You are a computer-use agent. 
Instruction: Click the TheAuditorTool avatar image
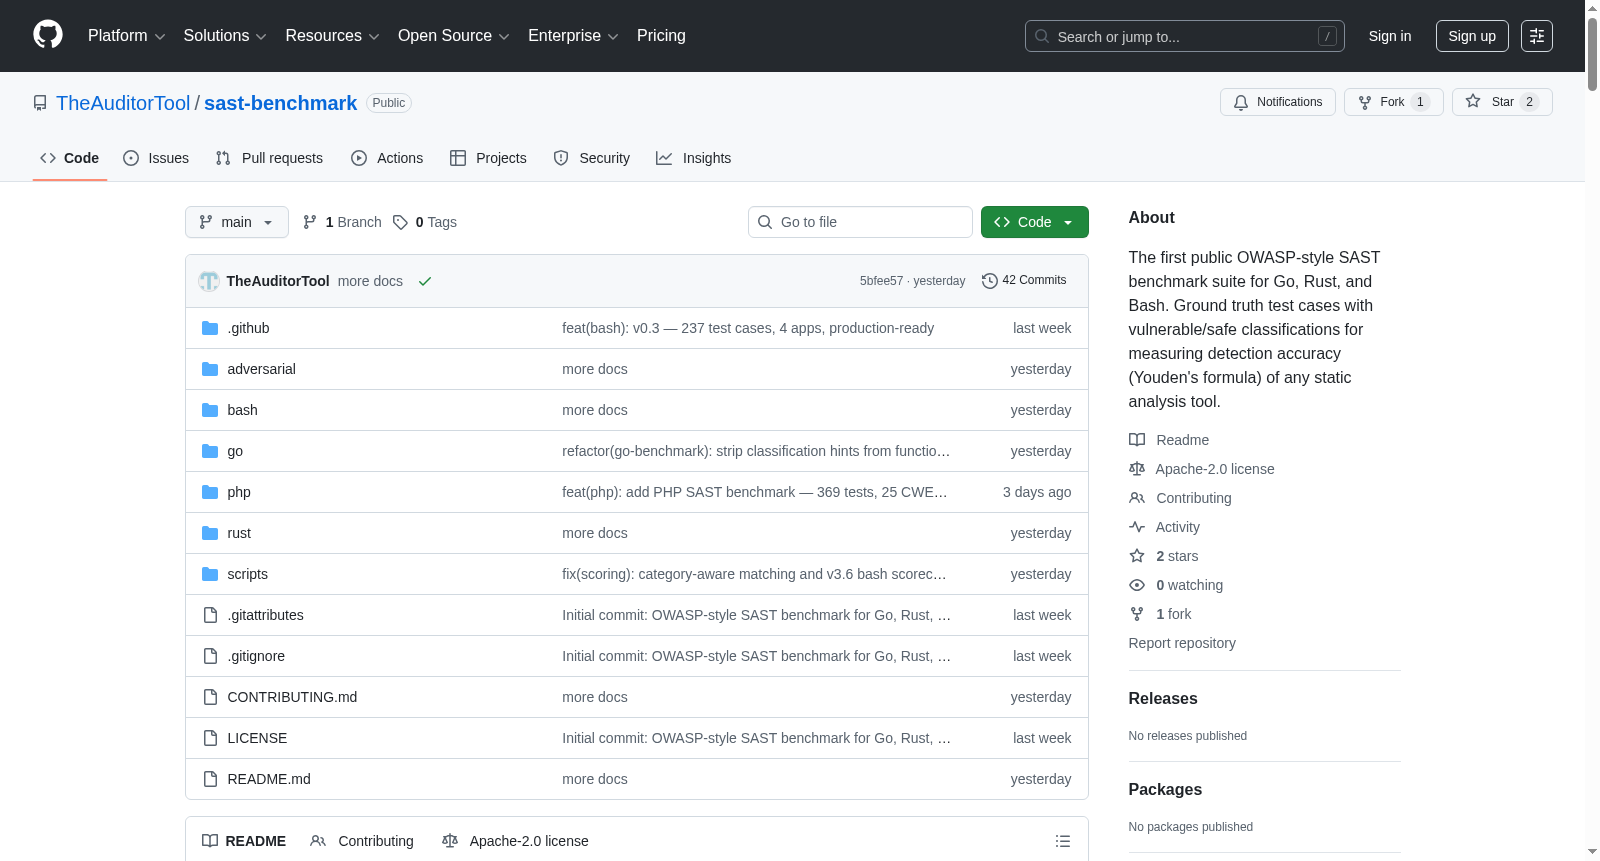209,281
